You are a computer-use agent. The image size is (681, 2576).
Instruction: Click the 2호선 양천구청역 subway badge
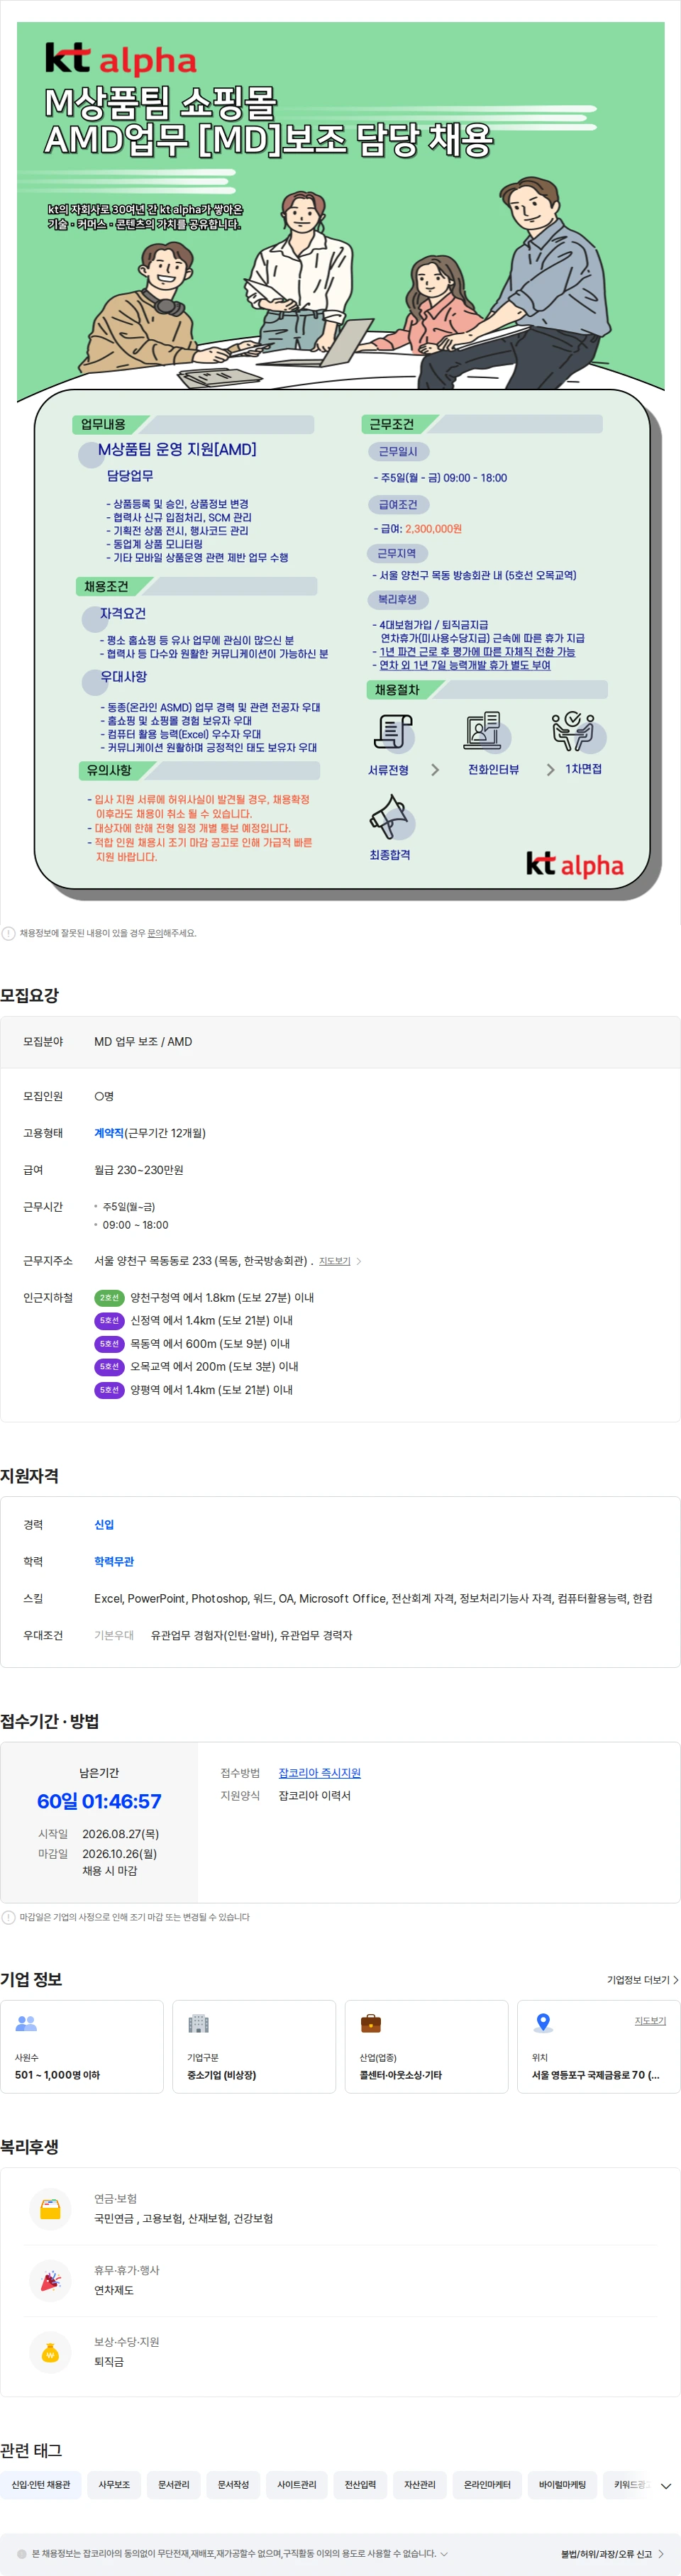(109, 1298)
